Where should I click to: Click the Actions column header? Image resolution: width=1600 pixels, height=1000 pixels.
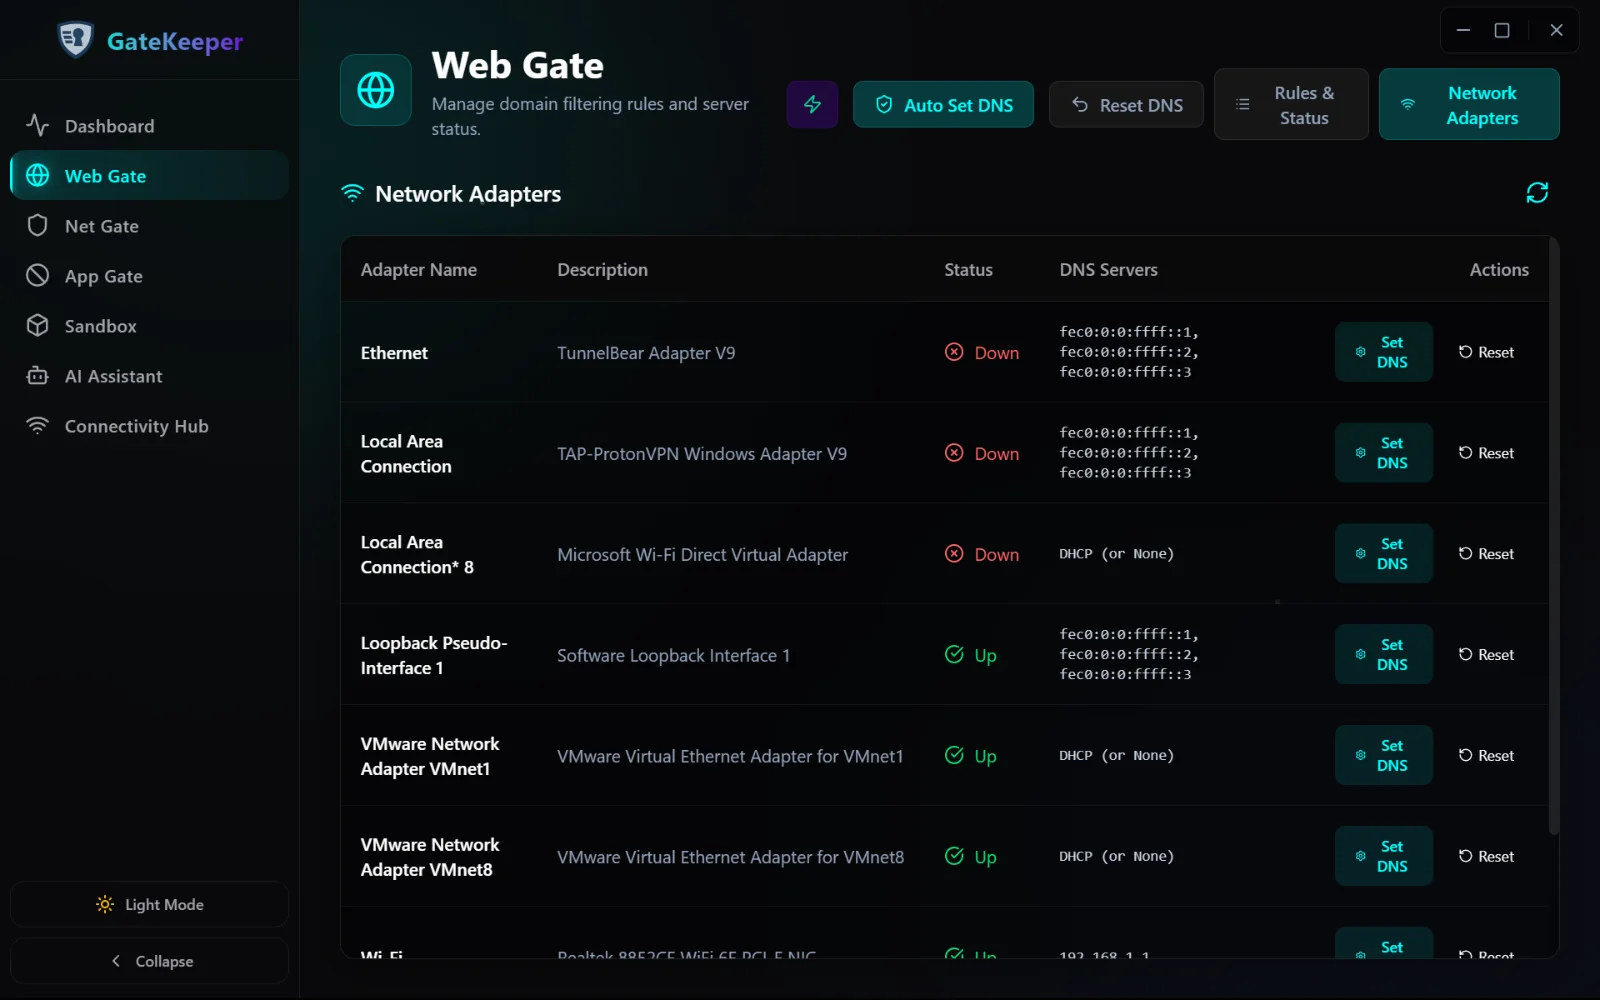1499,269
